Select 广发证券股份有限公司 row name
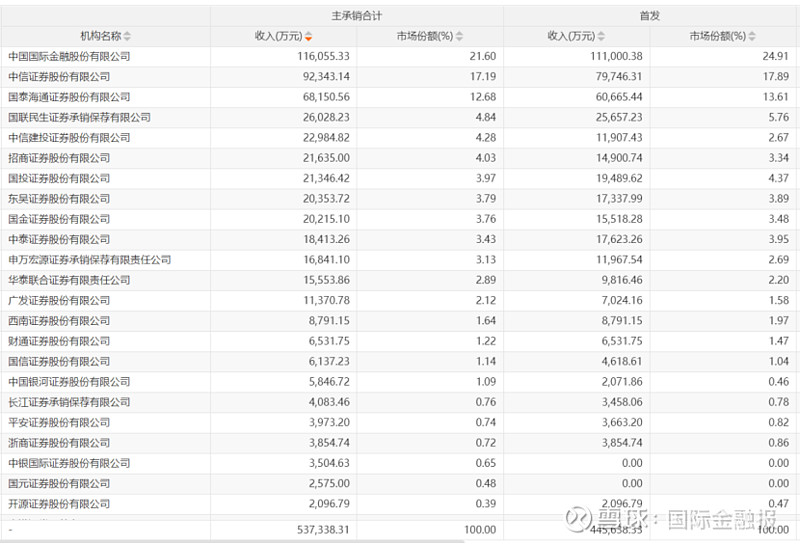 pos(59,301)
